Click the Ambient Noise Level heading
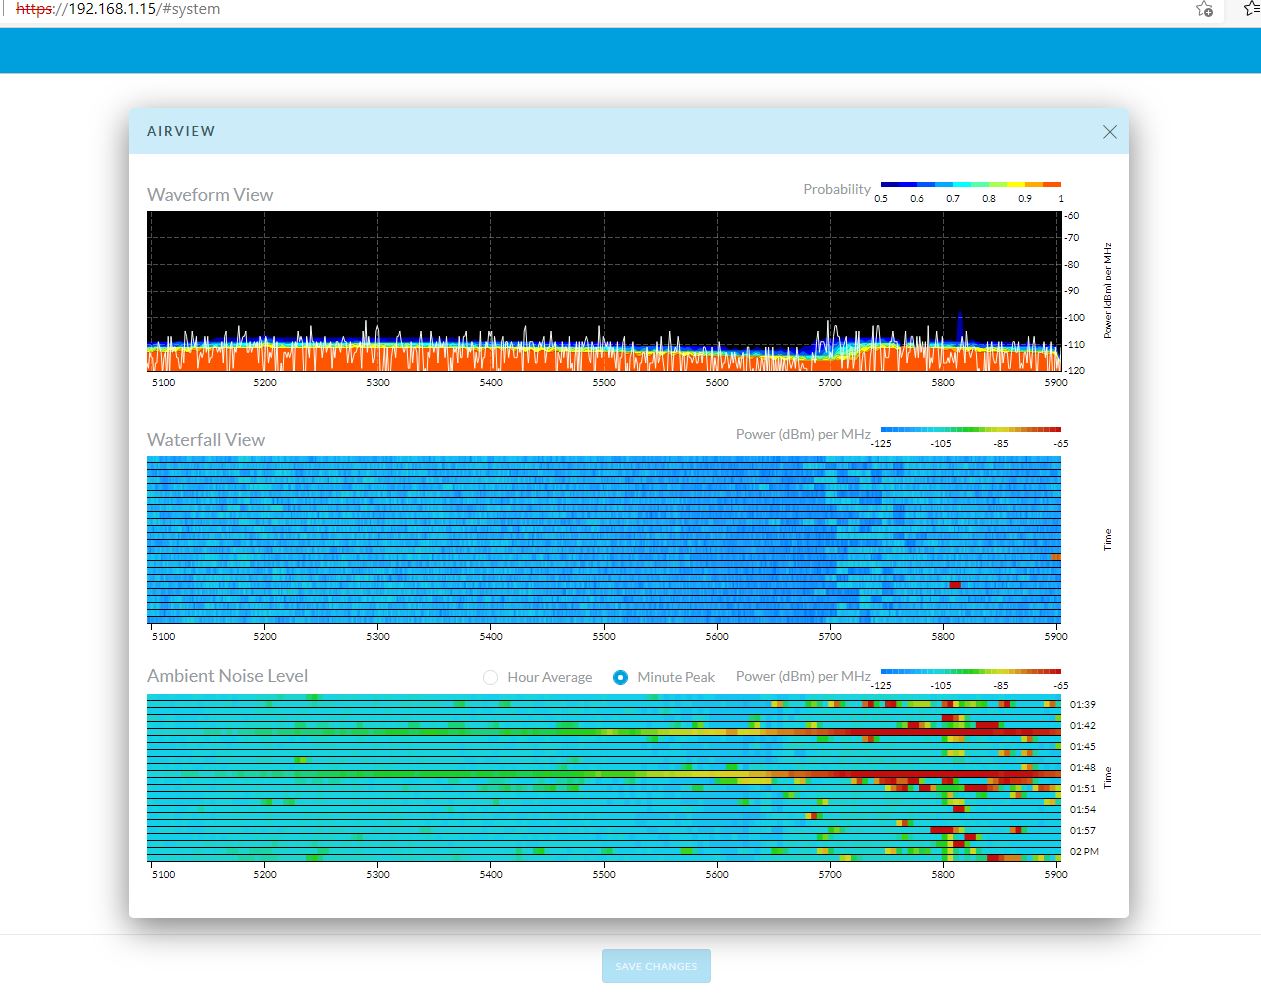 (x=228, y=676)
